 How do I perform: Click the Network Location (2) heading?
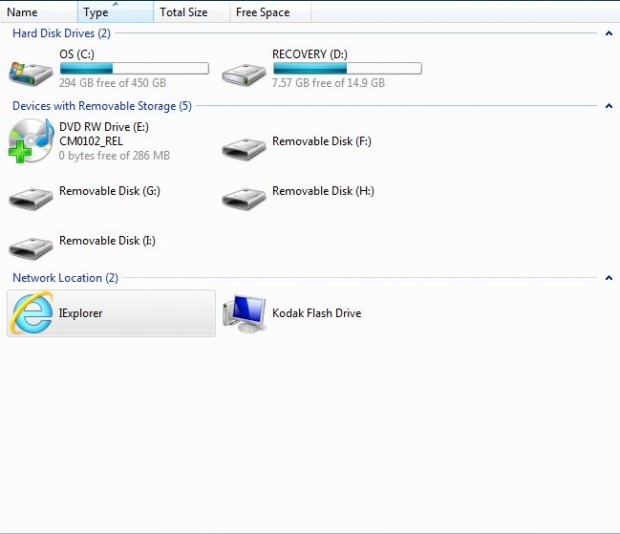(x=65, y=278)
